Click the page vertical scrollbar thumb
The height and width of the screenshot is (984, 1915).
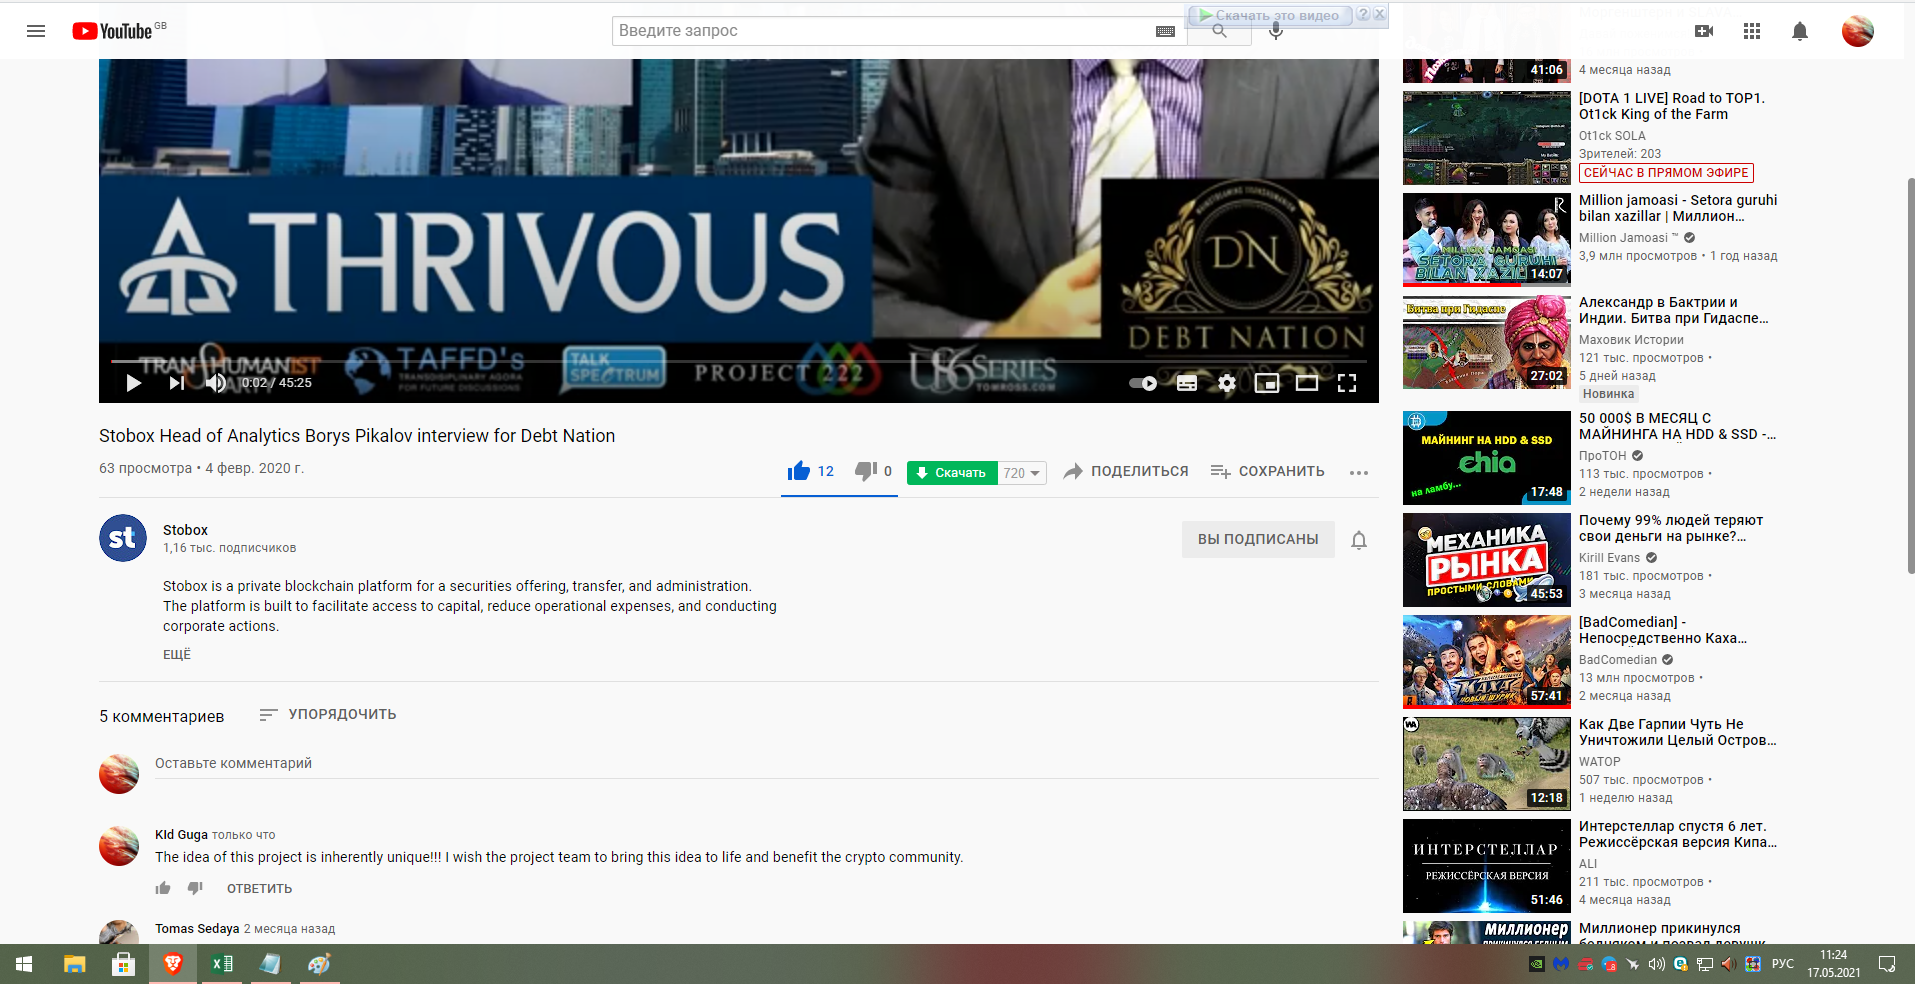1909,375
